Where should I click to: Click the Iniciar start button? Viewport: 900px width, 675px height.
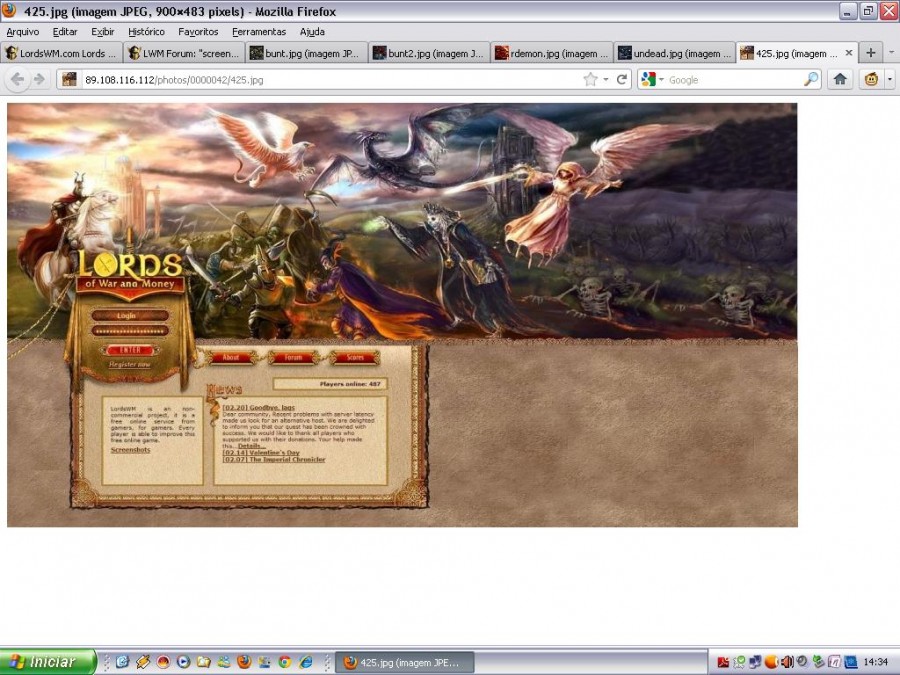coord(48,662)
